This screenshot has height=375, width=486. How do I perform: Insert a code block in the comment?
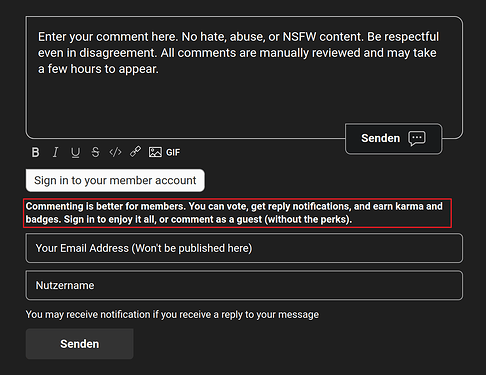point(115,152)
